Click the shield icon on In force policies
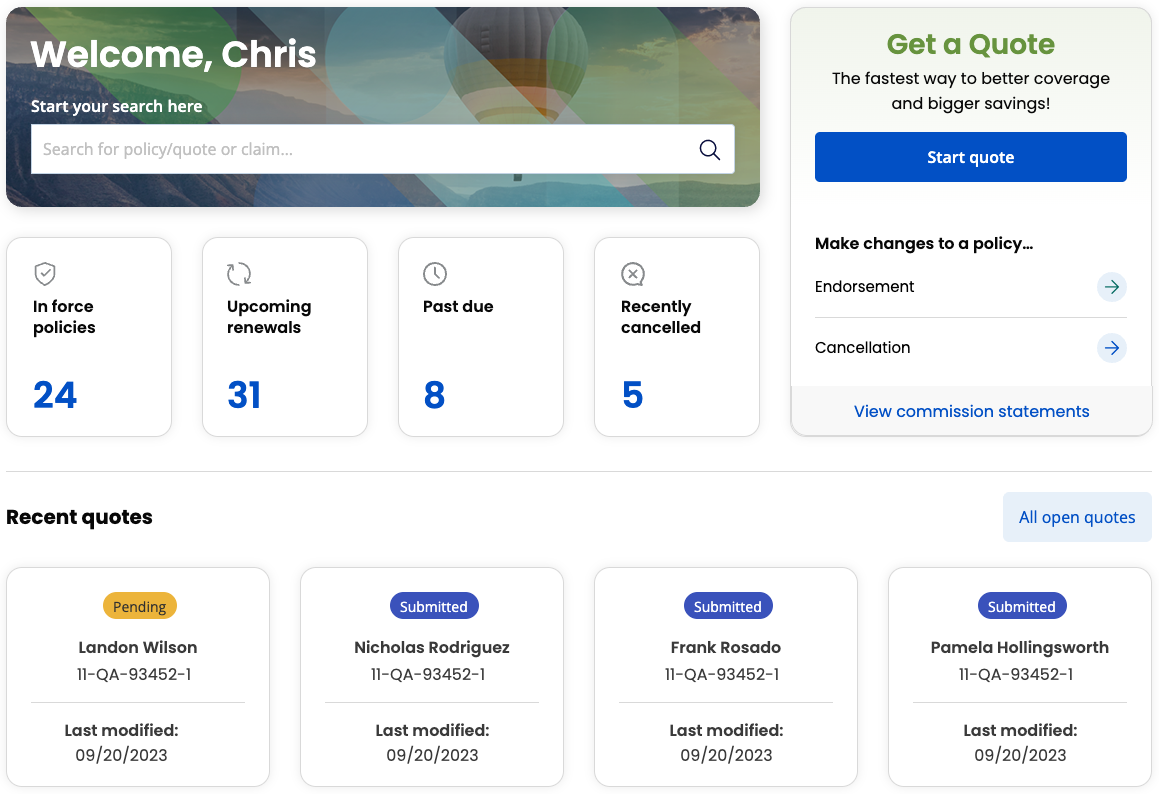Viewport: 1159px width, 794px height. (x=45, y=274)
